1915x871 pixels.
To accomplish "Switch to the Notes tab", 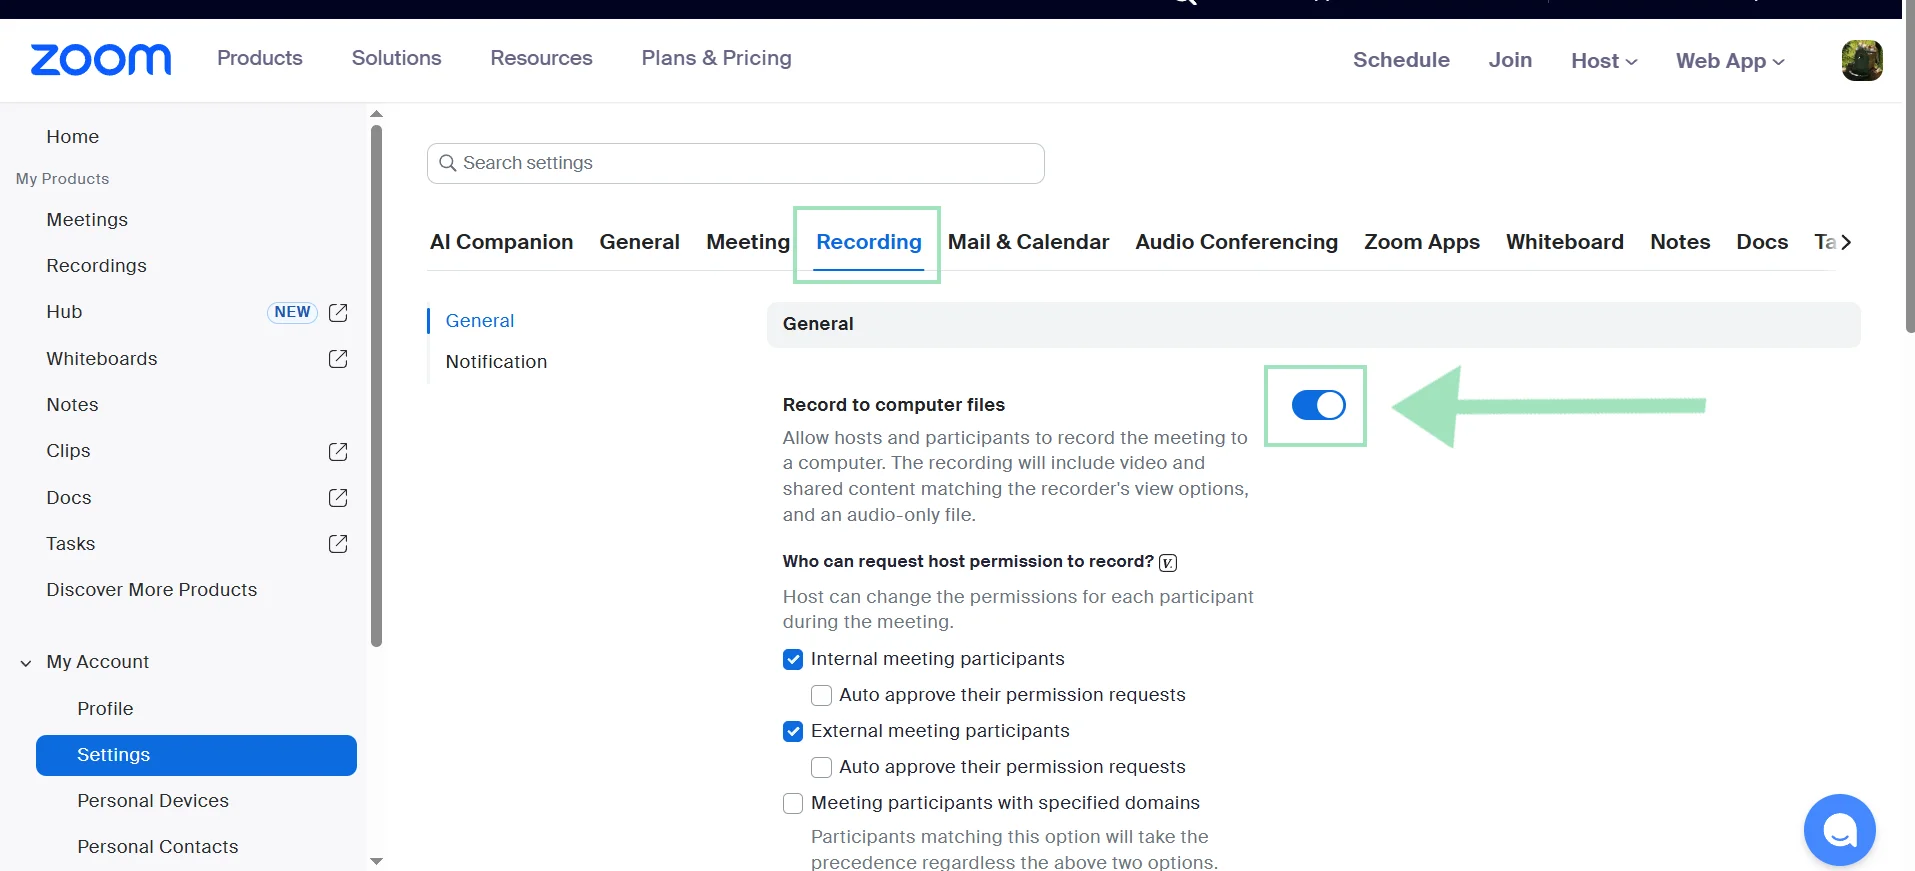I will click(x=1680, y=242).
